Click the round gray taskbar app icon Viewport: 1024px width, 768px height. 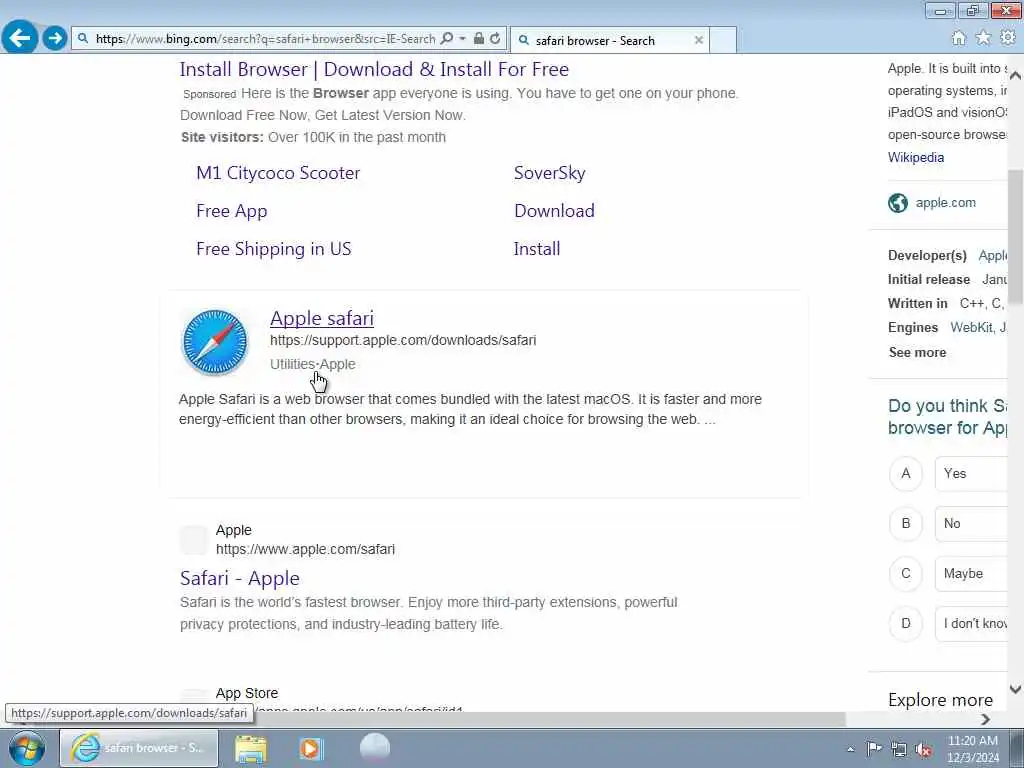375,748
